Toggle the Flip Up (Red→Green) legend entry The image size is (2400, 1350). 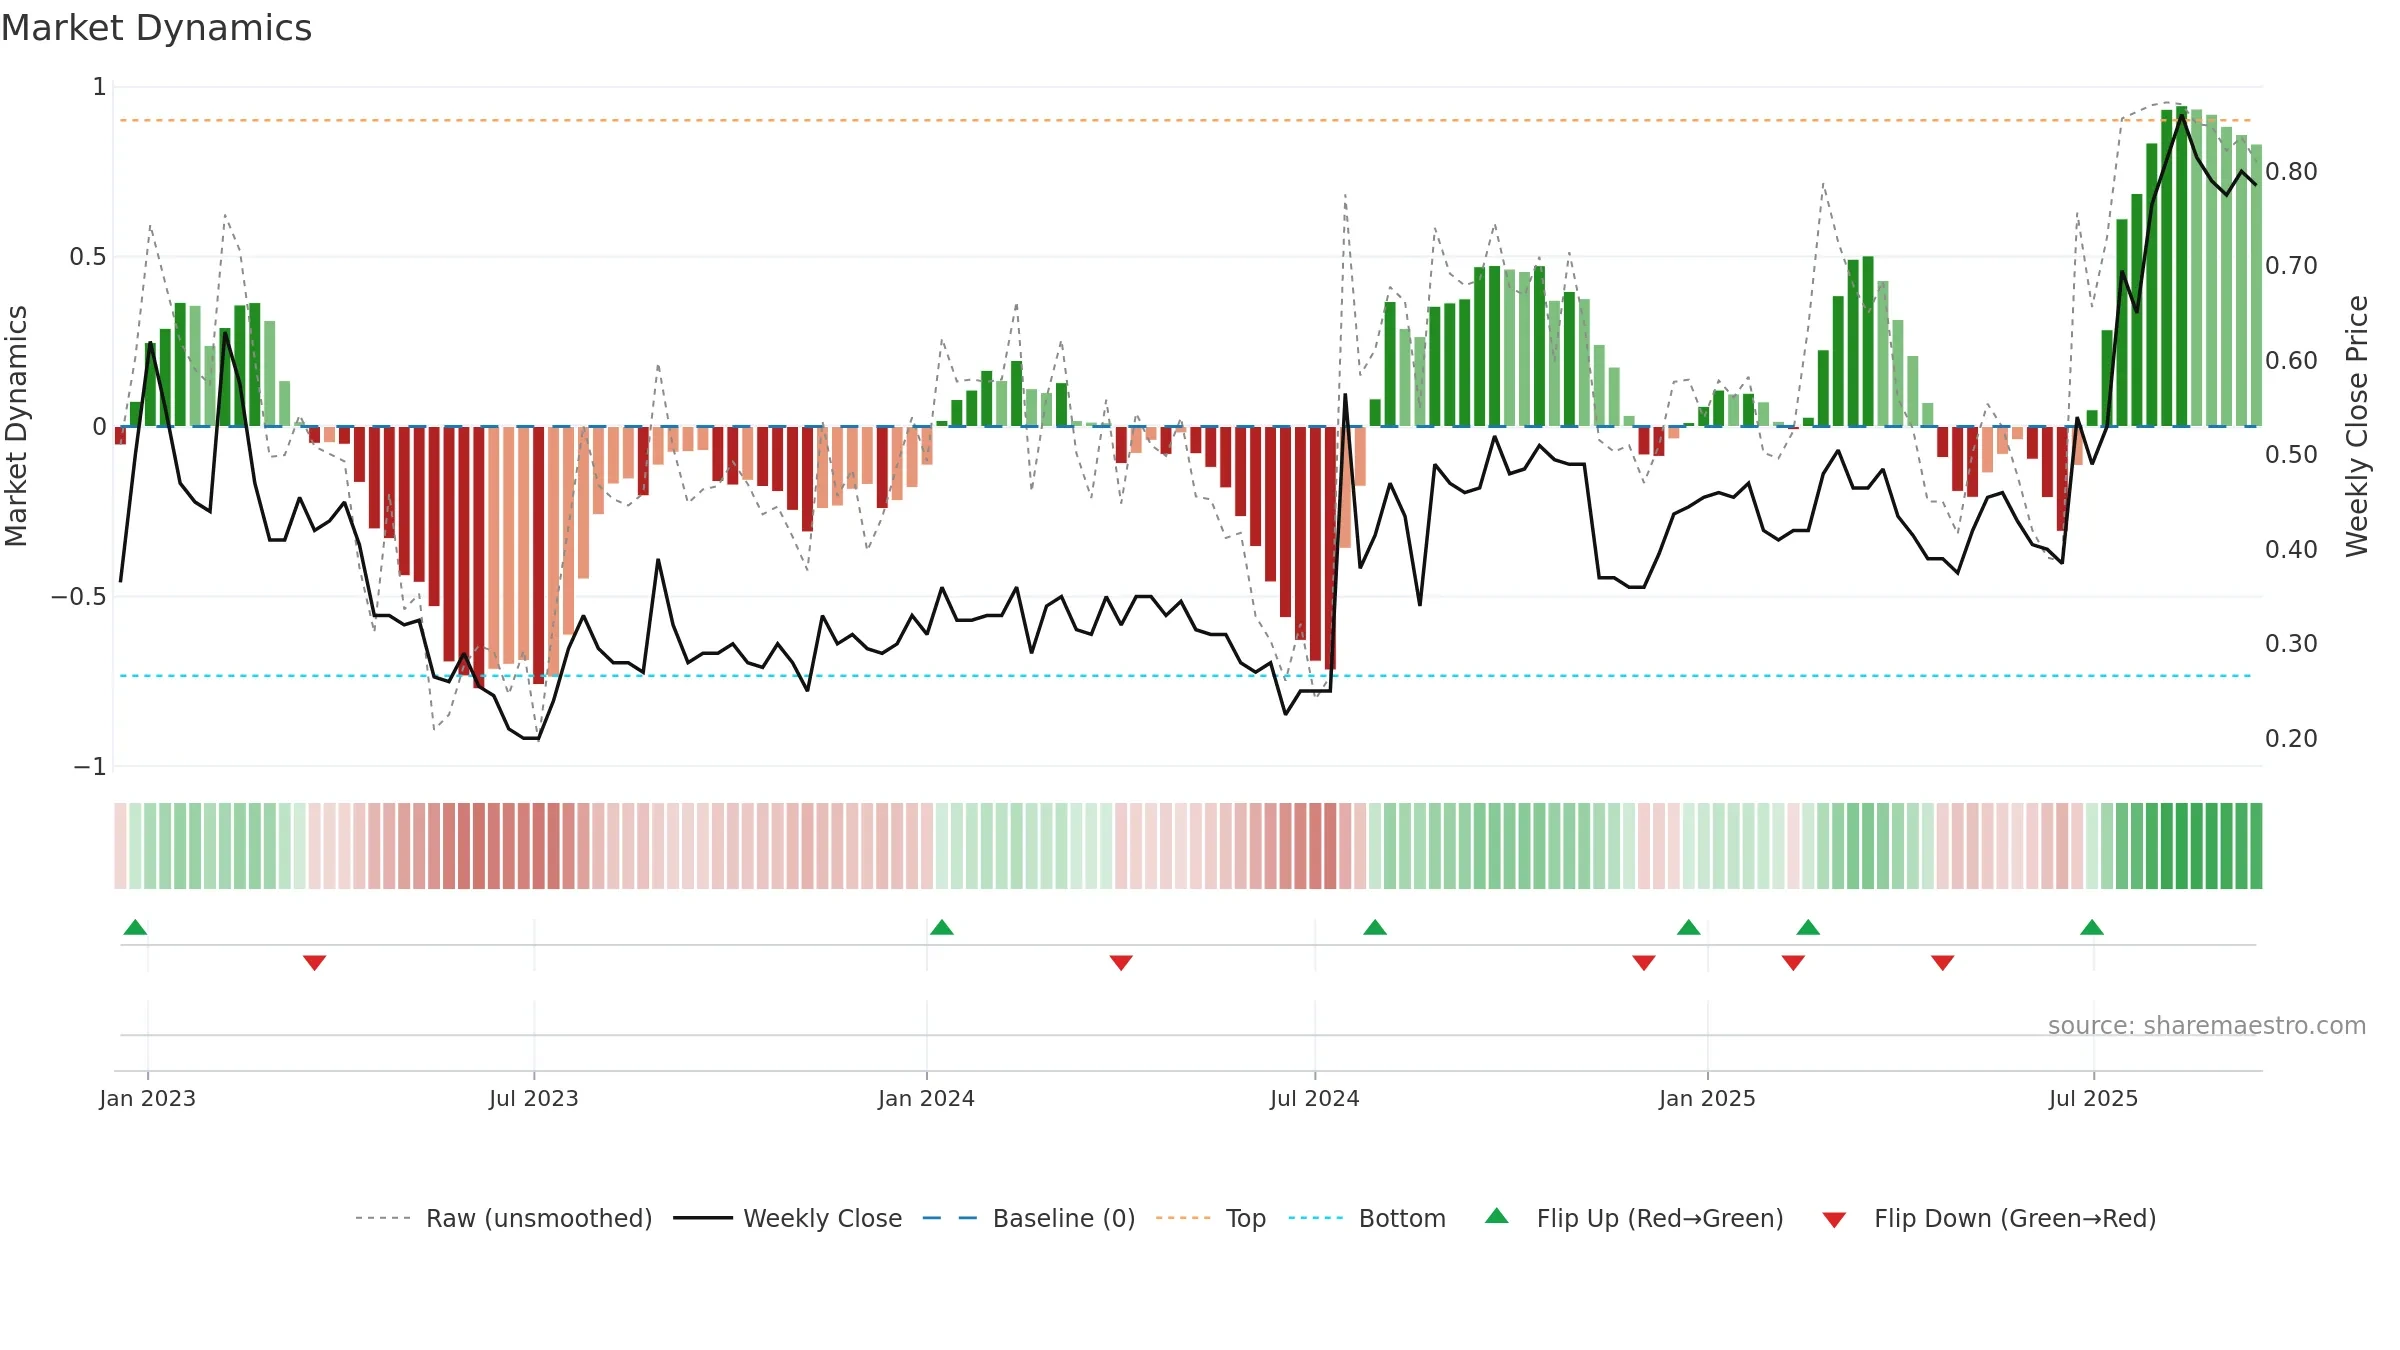point(1634,1218)
